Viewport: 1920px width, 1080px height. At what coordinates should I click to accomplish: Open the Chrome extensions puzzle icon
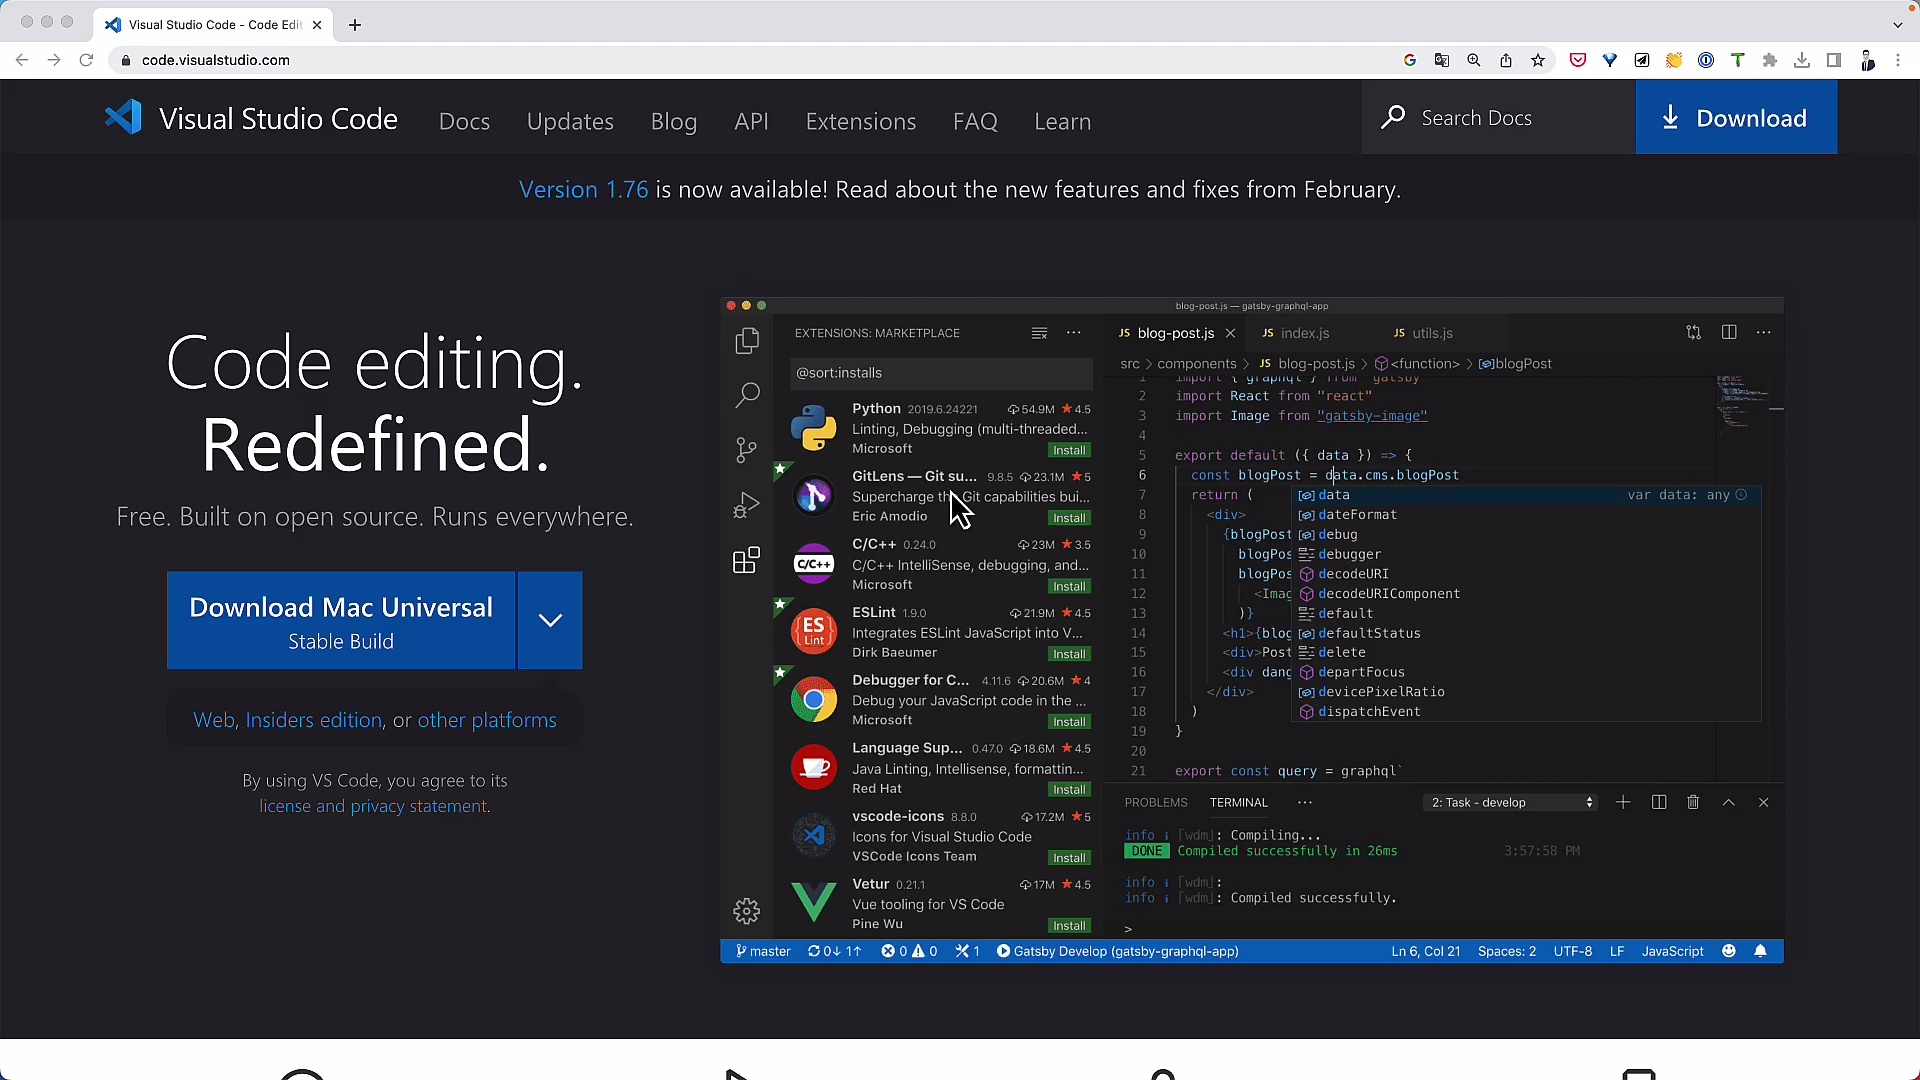pos(1770,60)
